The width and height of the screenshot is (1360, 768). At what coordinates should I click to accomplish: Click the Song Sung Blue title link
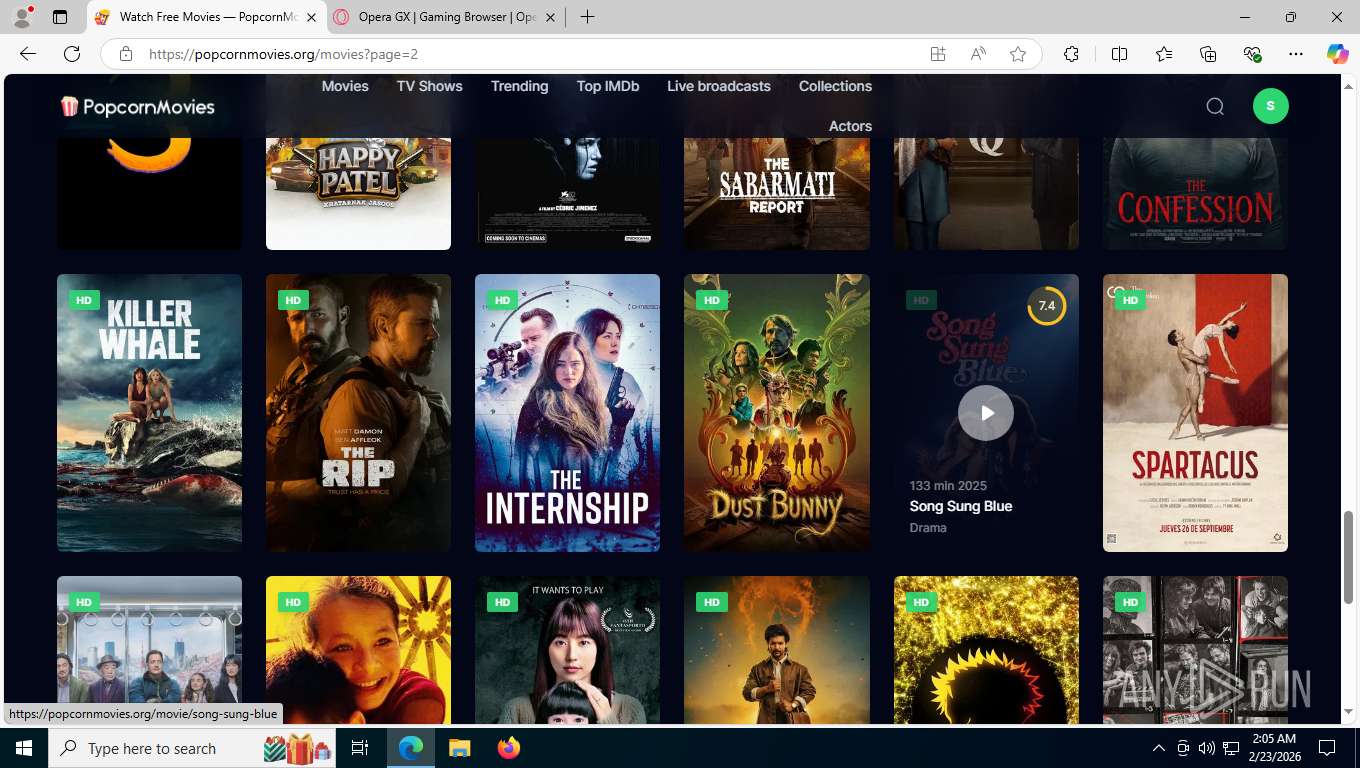pyautogui.click(x=961, y=506)
